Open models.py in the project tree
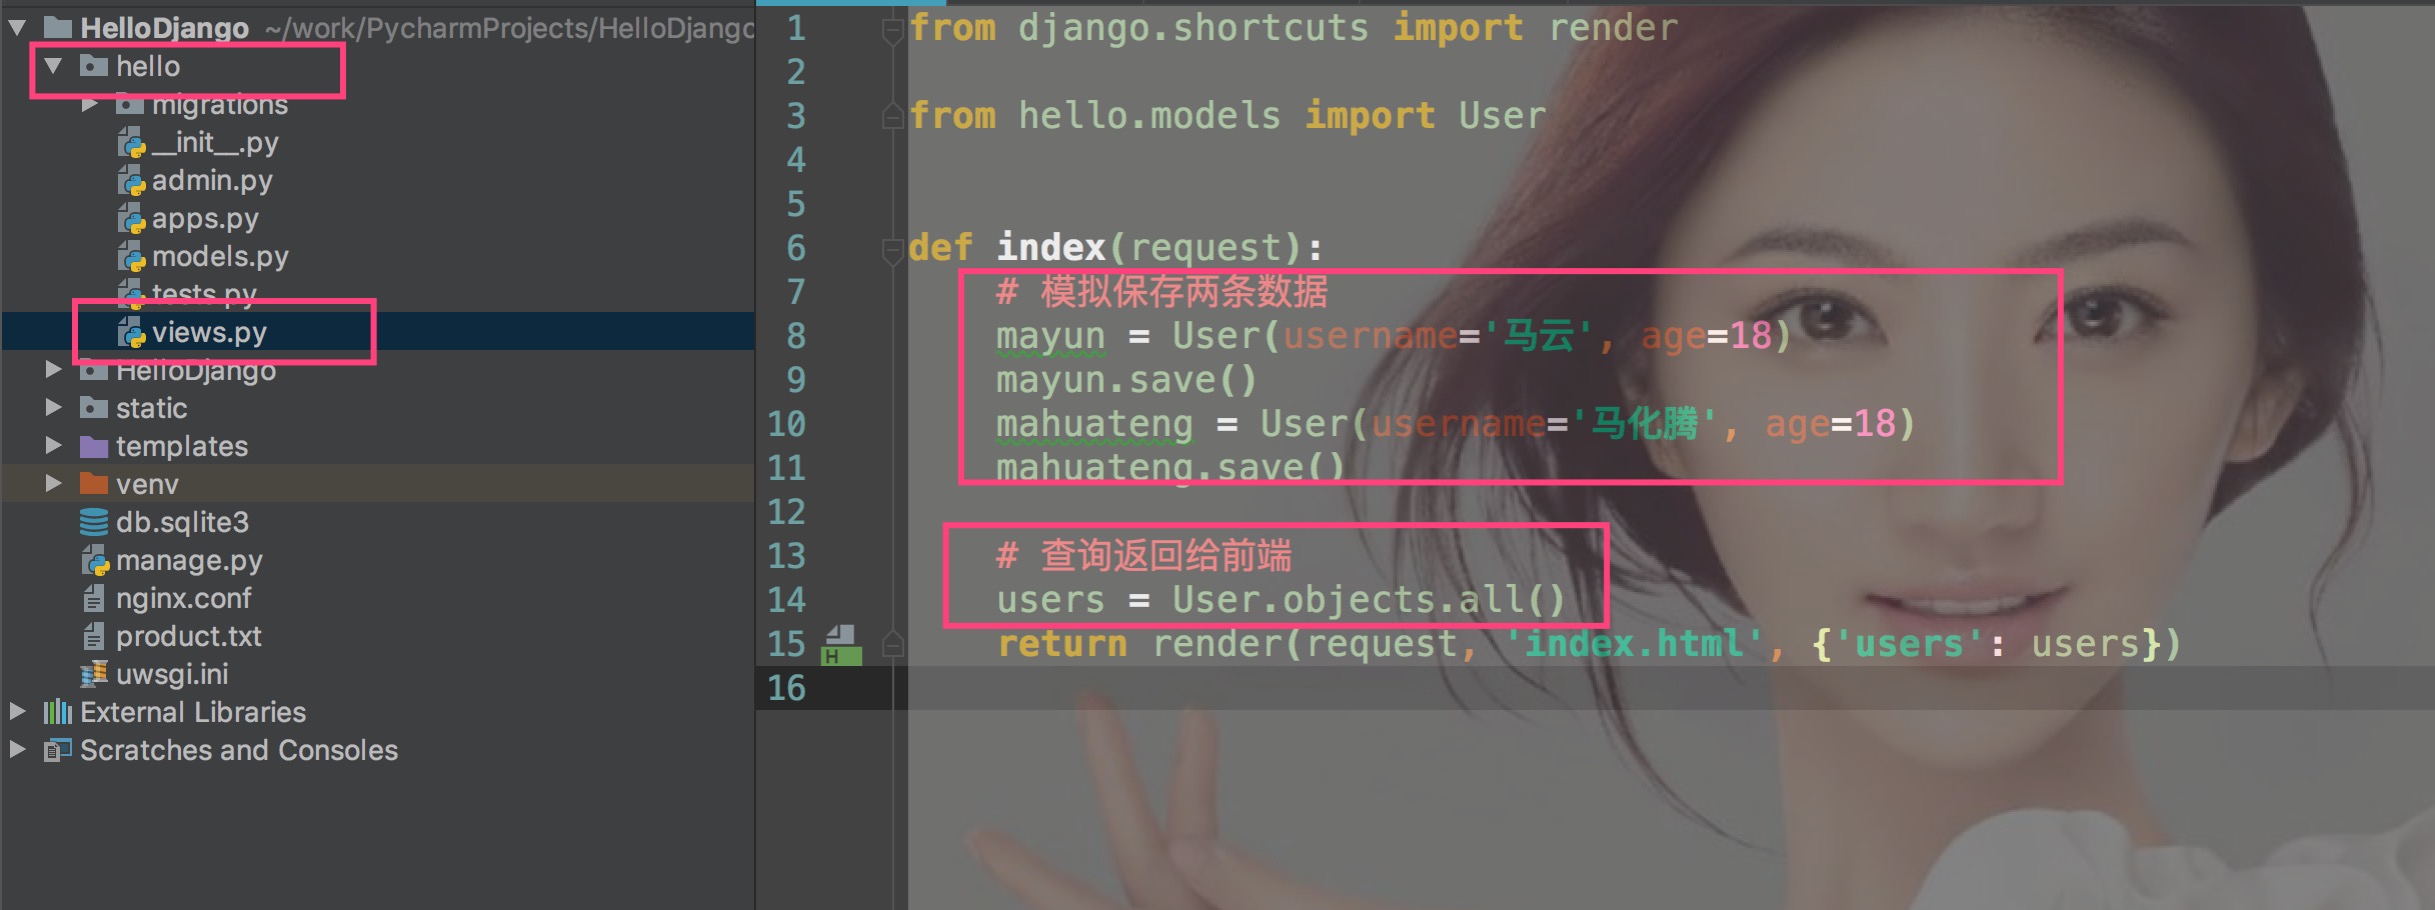This screenshot has height=910, width=2435. [220, 256]
